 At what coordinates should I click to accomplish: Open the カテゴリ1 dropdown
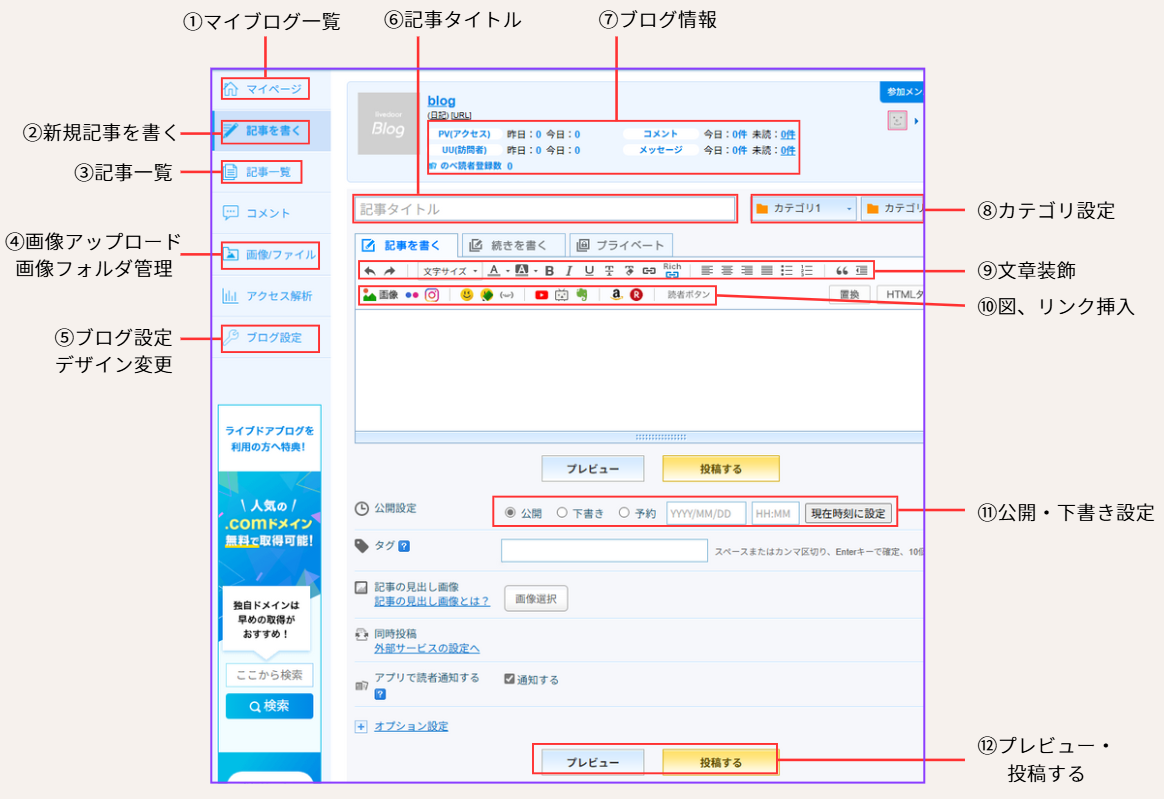[x=805, y=209]
